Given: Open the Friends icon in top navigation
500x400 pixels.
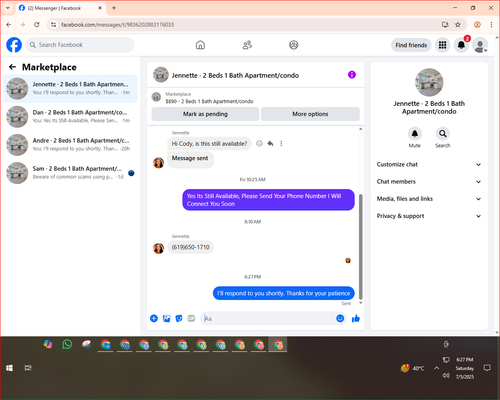Looking at the screenshot, I should (x=247, y=45).
